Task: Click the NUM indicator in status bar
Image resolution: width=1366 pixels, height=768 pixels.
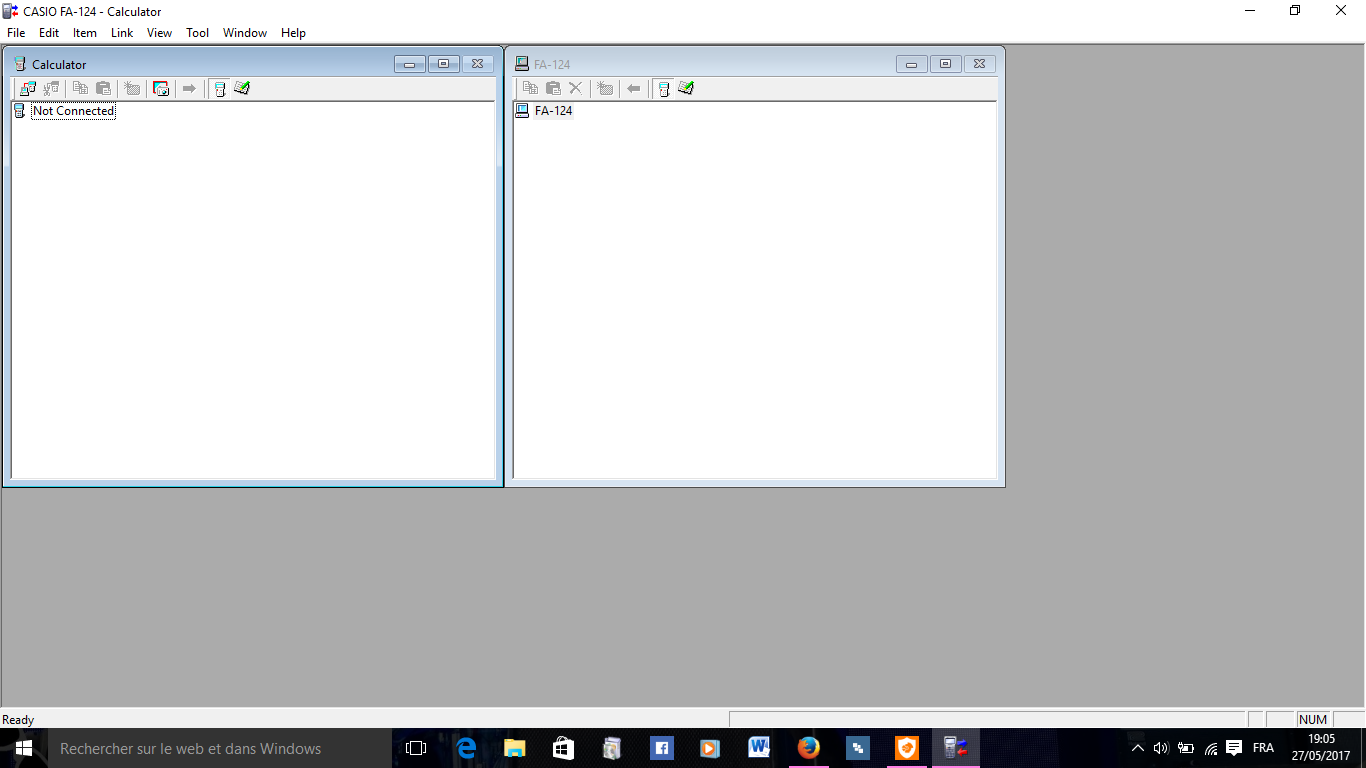Action: coord(1313,720)
